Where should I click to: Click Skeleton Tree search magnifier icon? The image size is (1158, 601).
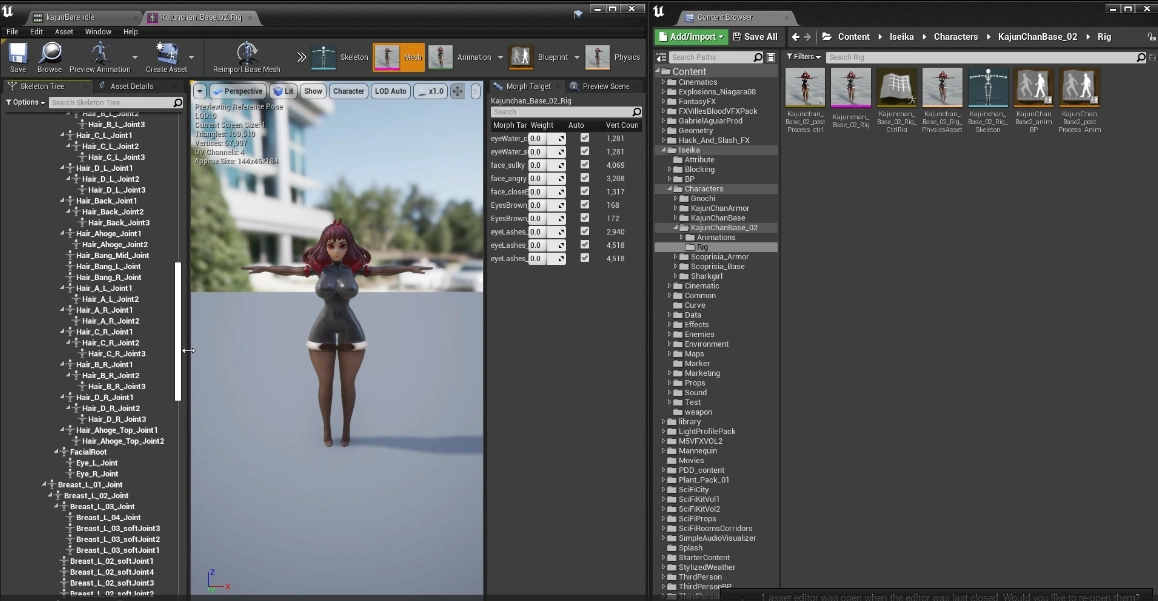[x=177, y=103]
